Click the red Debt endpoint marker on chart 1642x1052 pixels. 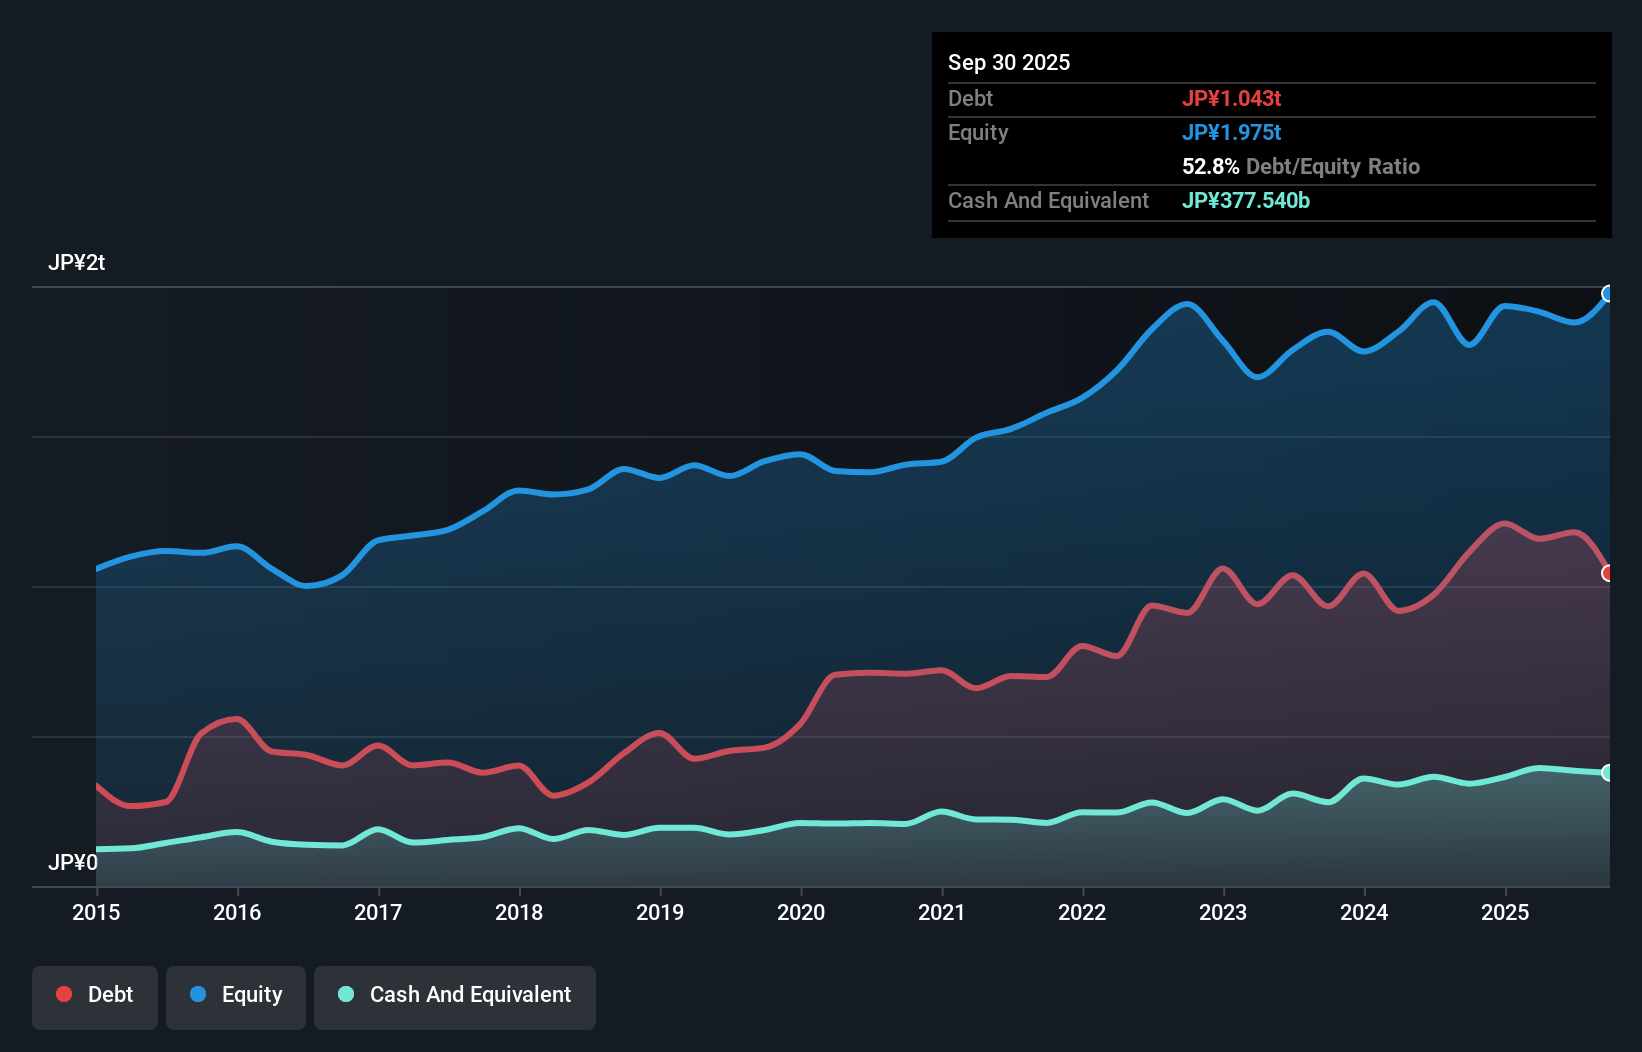1607,572
